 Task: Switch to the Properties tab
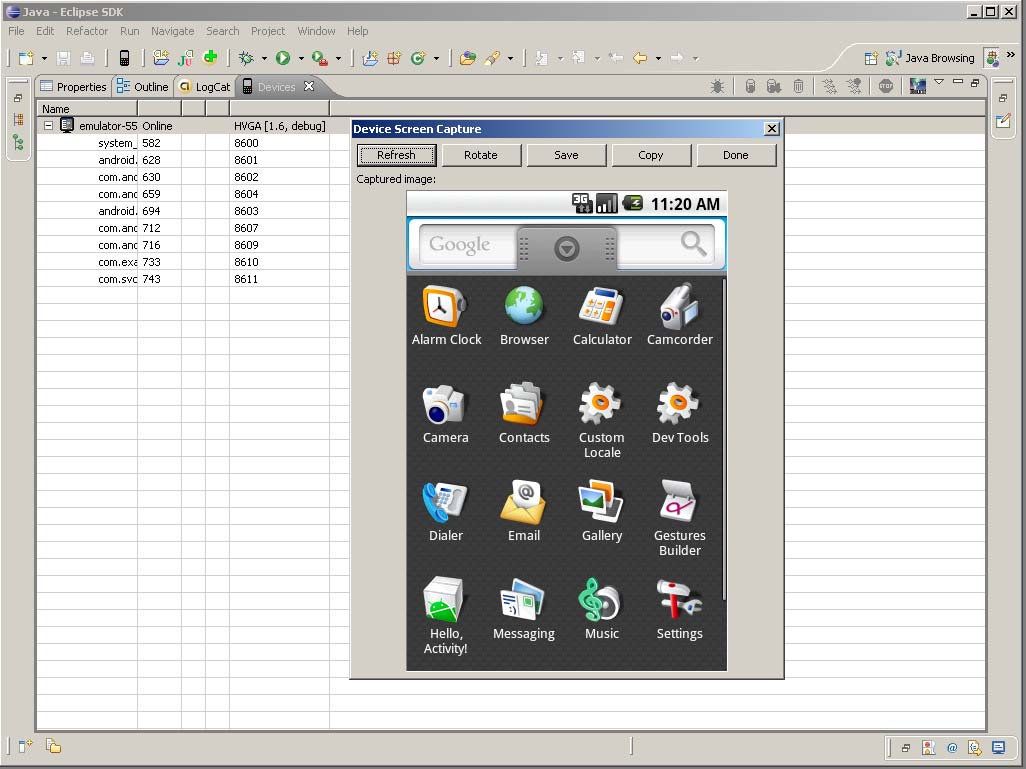pos(73,86)
